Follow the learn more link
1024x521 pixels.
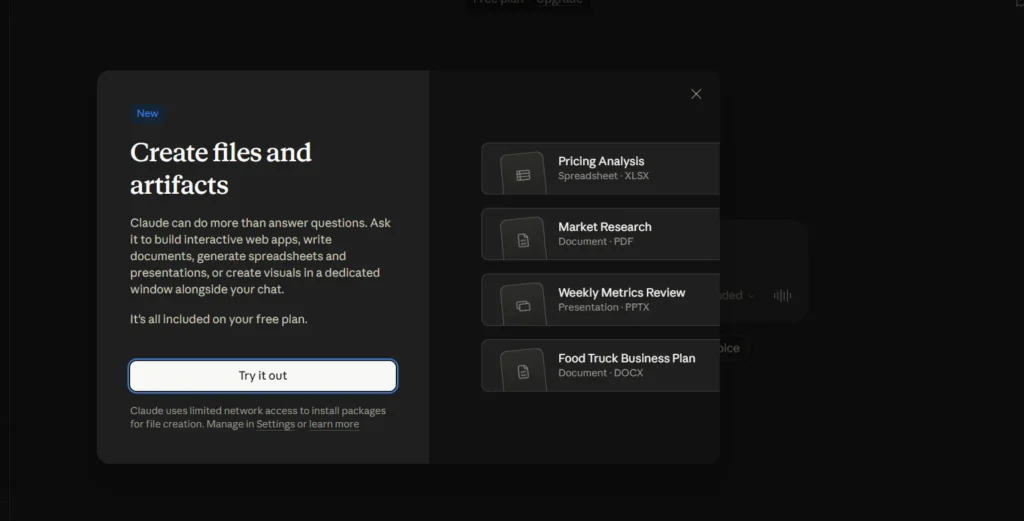tap(334, 424)
